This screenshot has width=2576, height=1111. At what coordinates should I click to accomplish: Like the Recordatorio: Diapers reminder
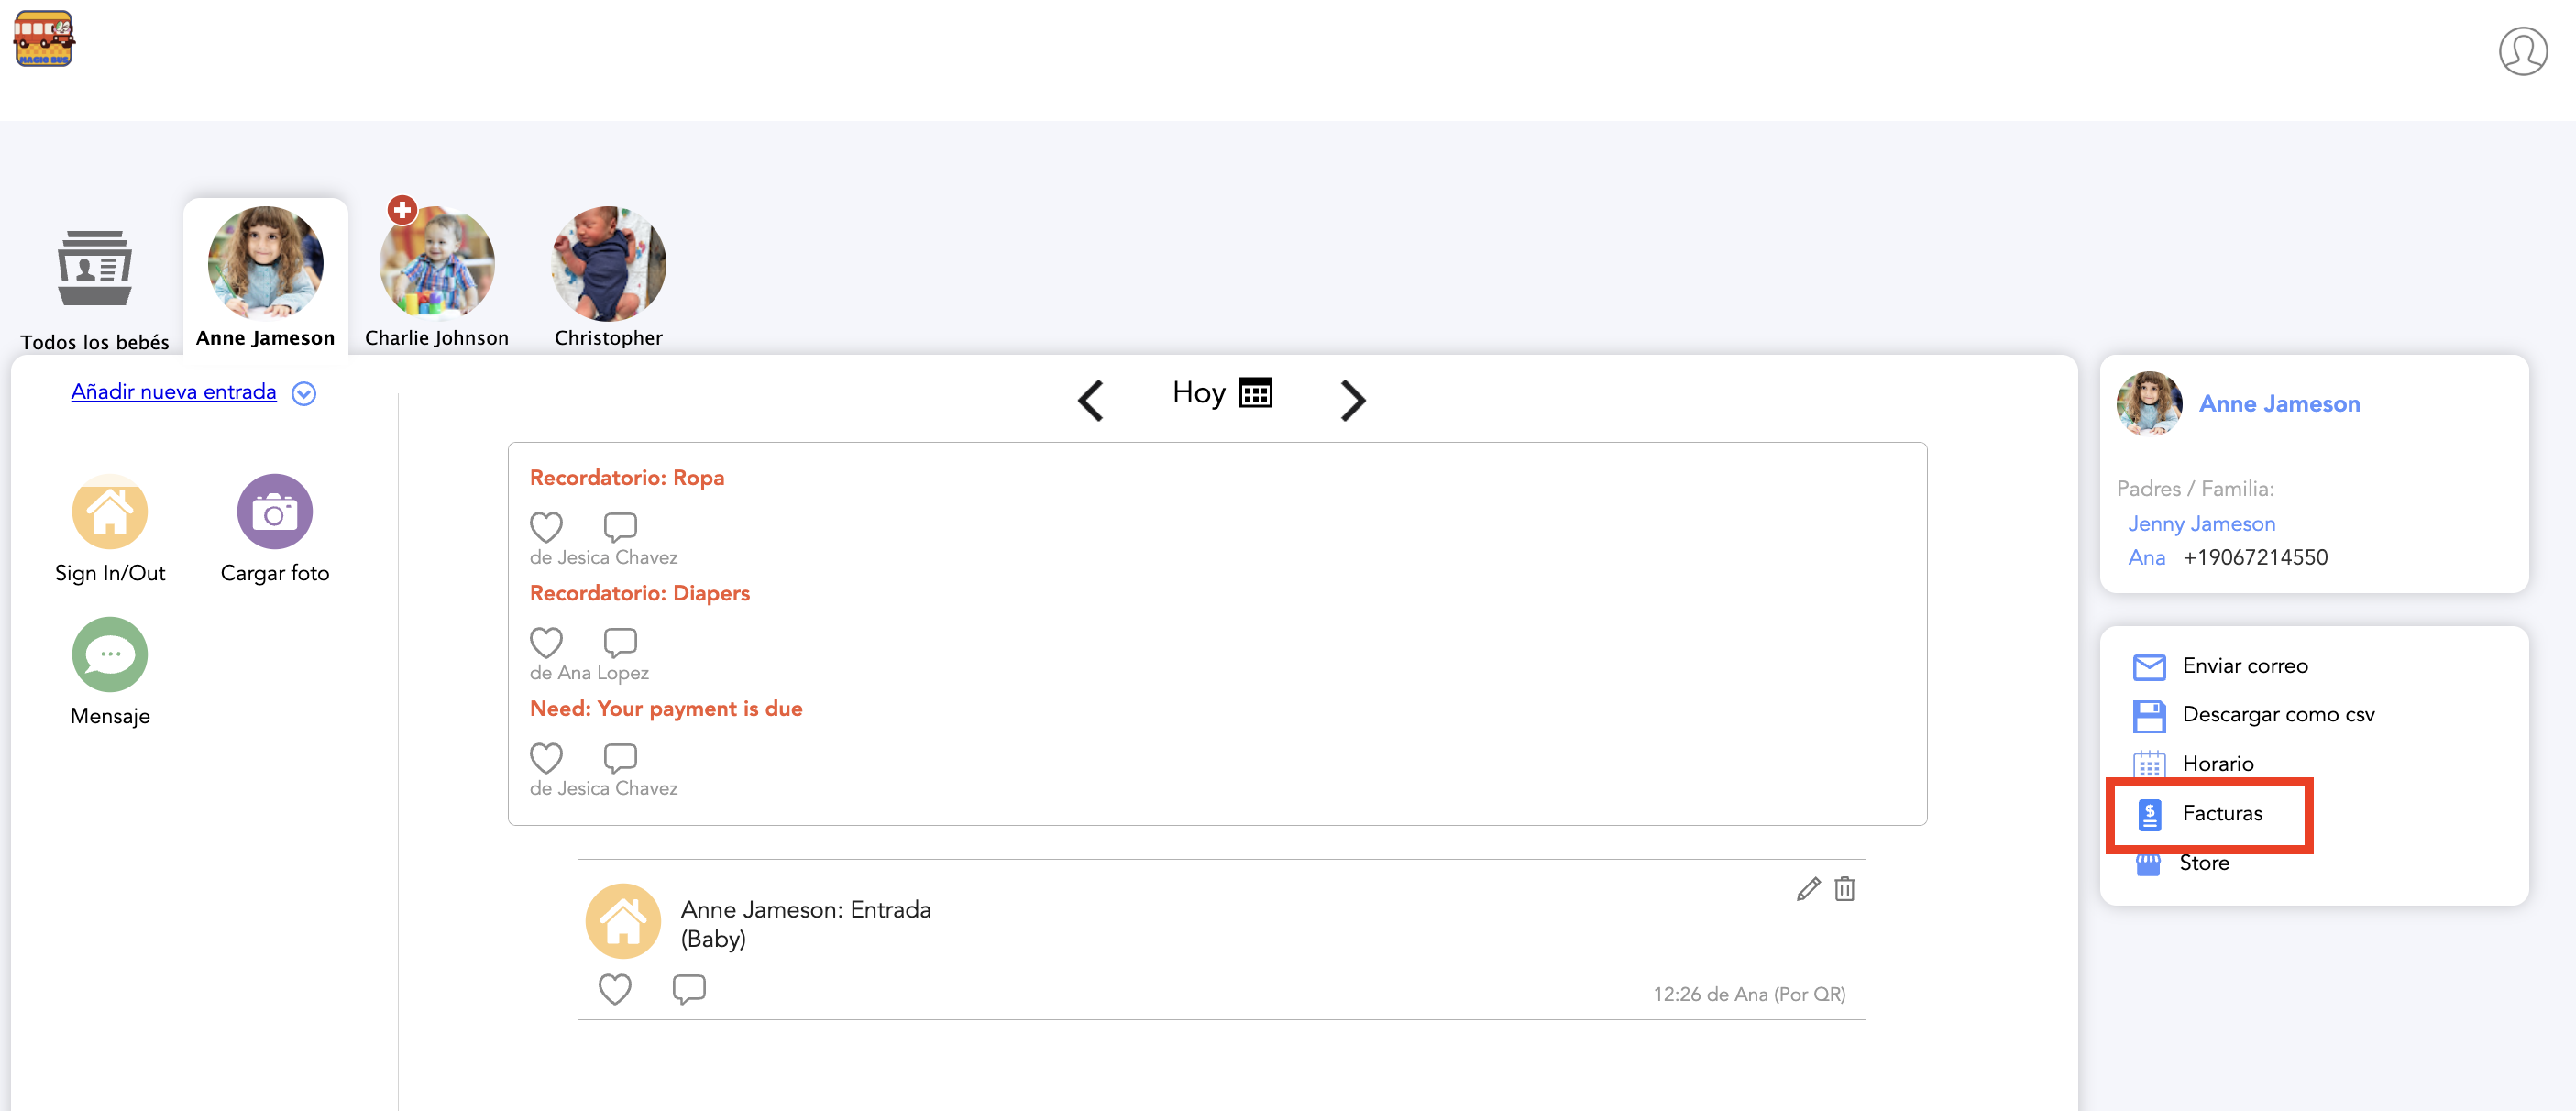(x=546, y=642)
